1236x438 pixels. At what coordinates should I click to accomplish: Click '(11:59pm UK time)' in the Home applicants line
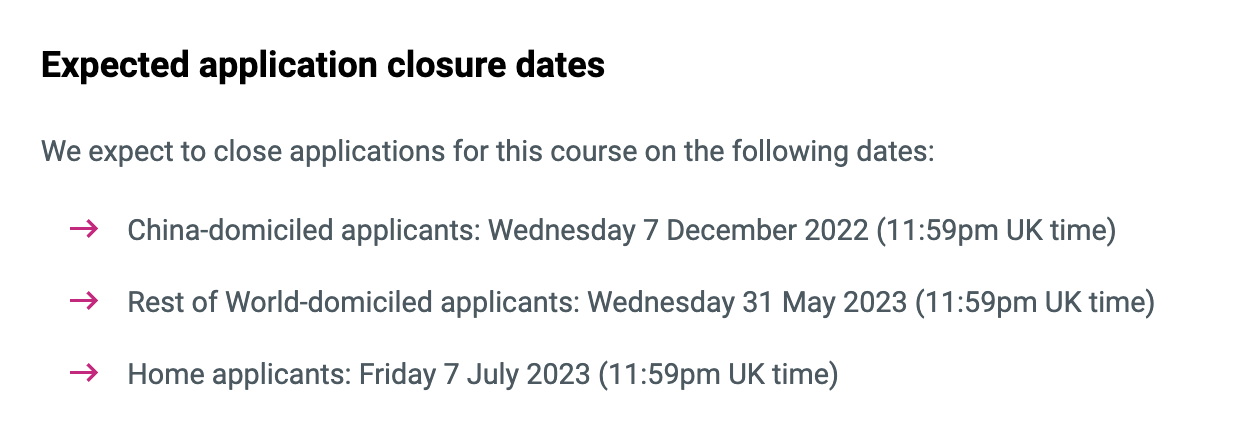pos(718,375)
